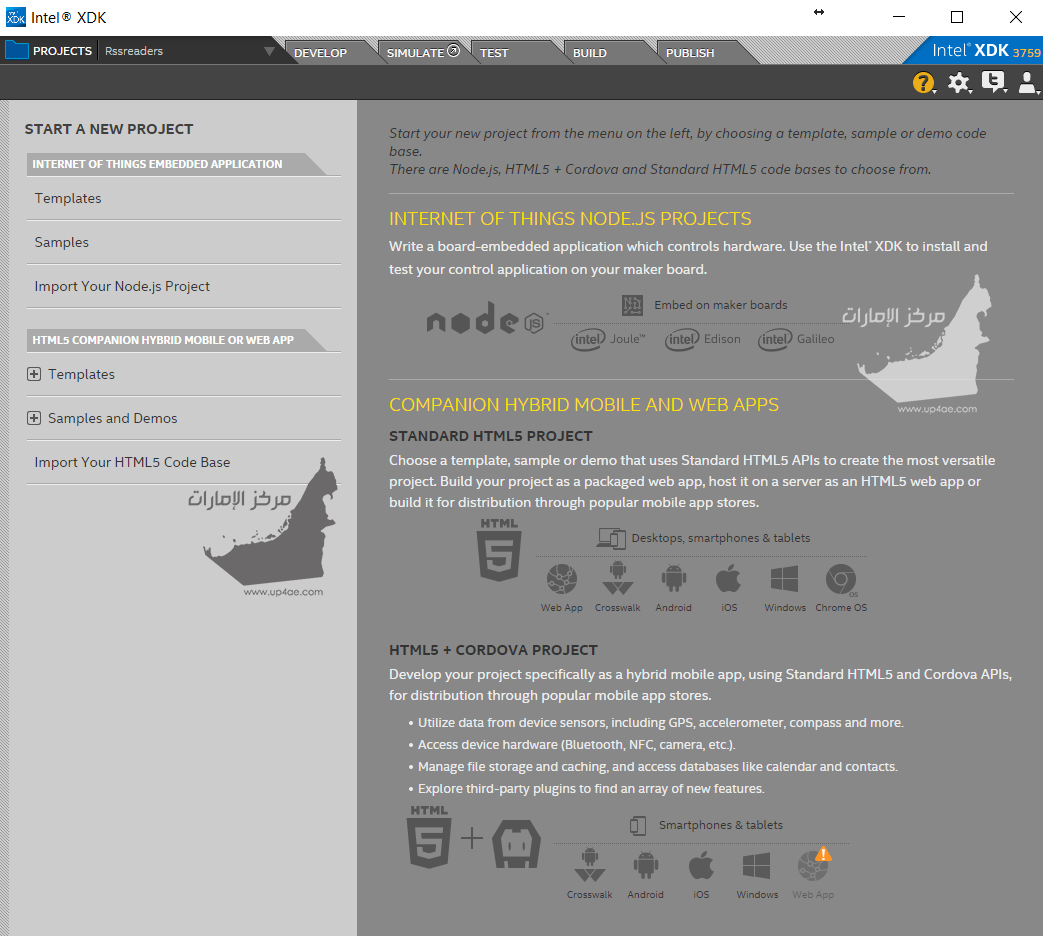Maximize the Intel XDK window

point(957,17)
